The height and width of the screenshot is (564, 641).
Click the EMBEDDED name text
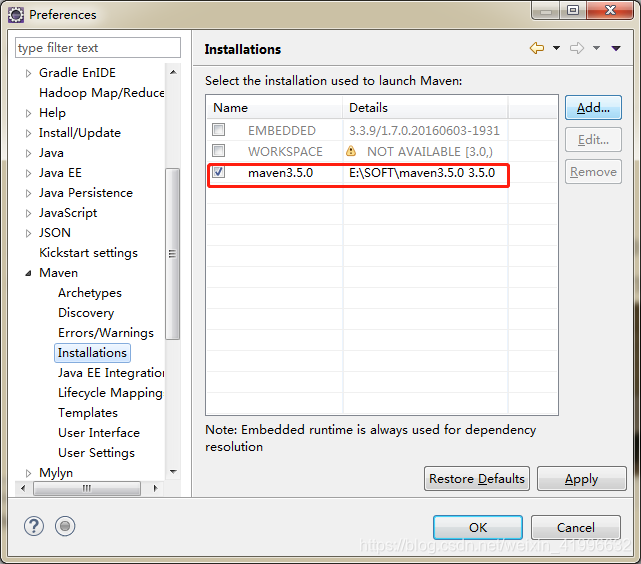point(282,131)
